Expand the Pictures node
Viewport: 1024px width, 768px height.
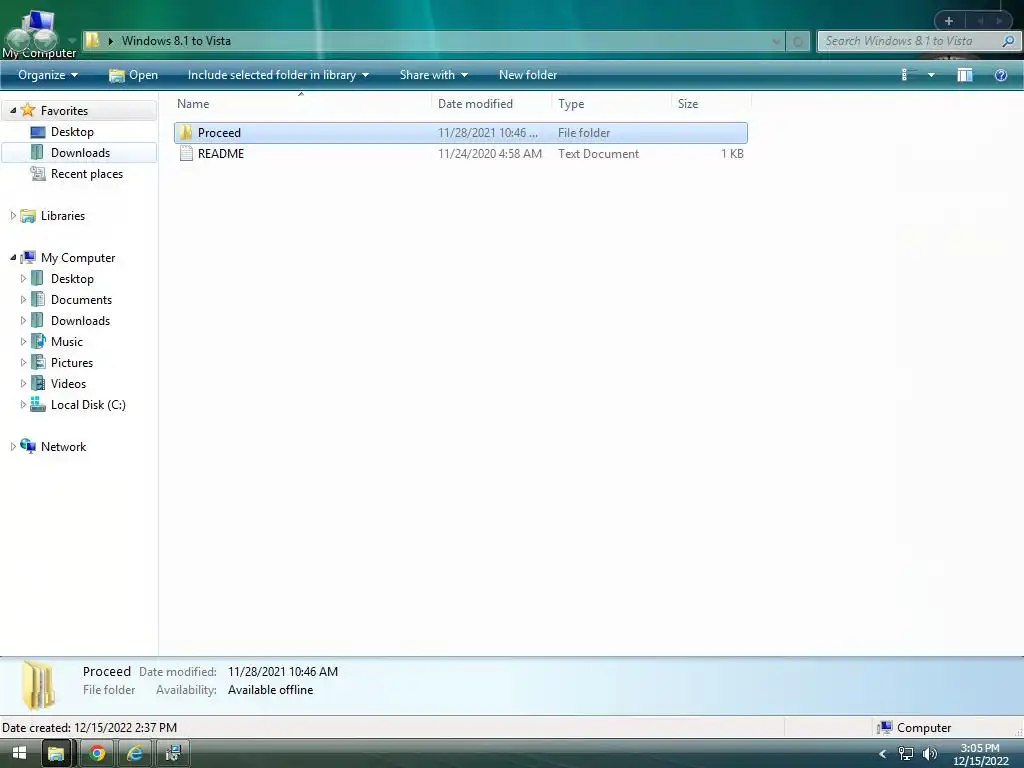(x=24, y=362)
